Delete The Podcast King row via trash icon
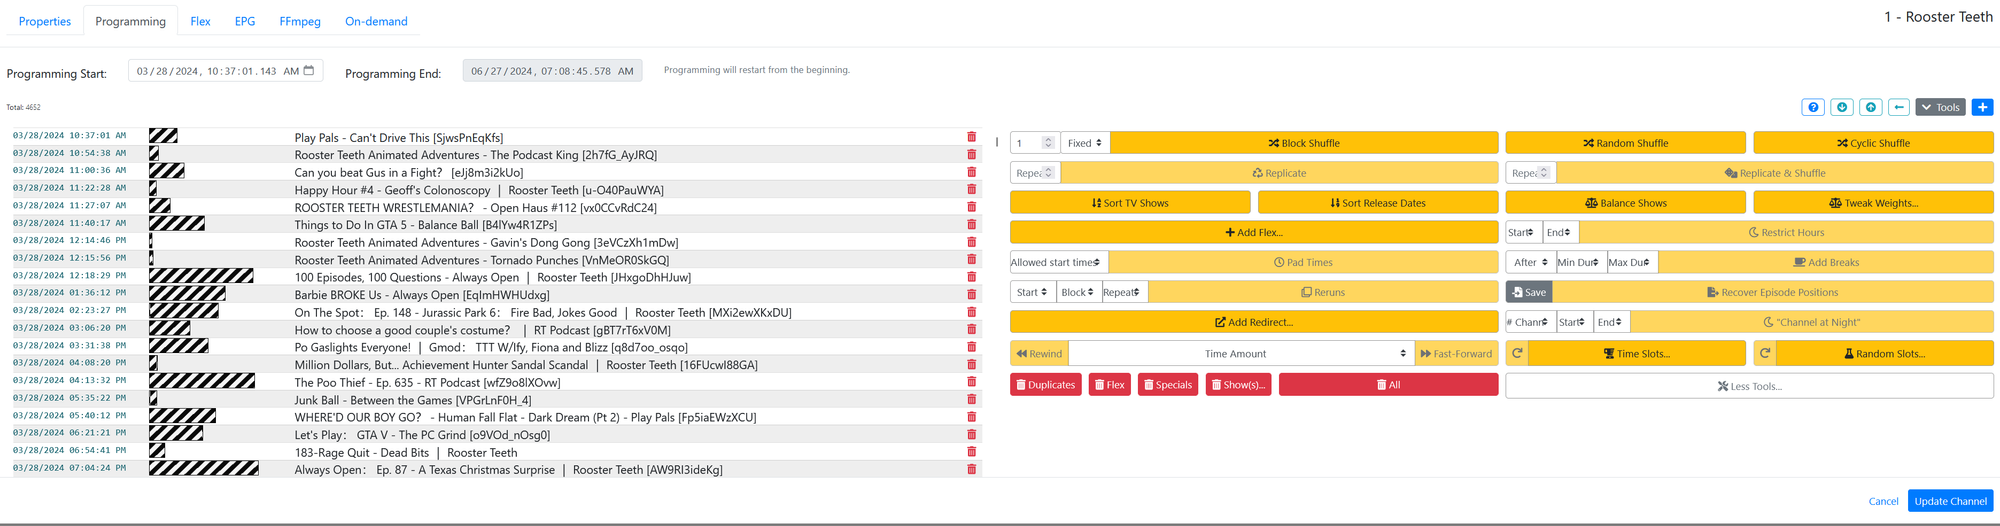Image resolution: width=2000 pixels, height=526 pixels. tap(971, 155)
